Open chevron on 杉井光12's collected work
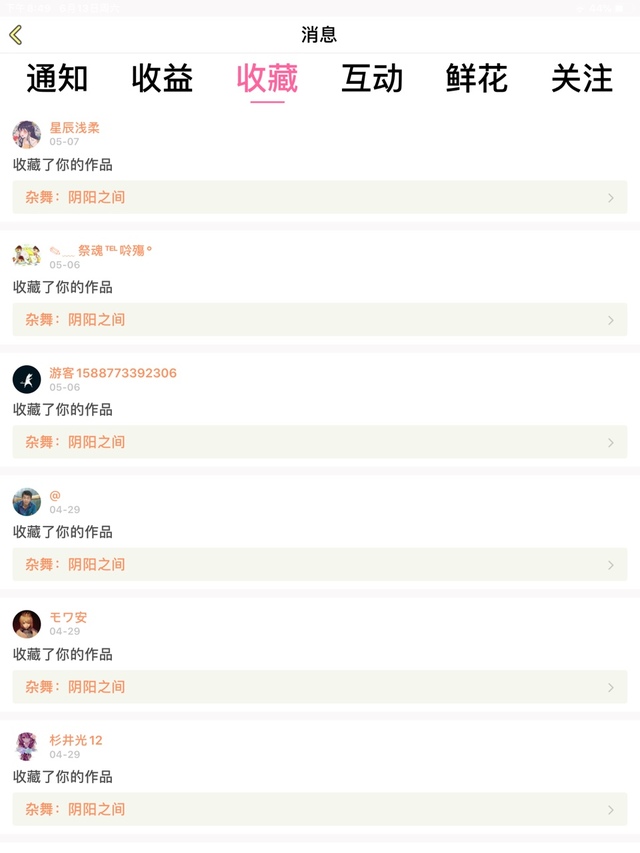 pos(611,810)
